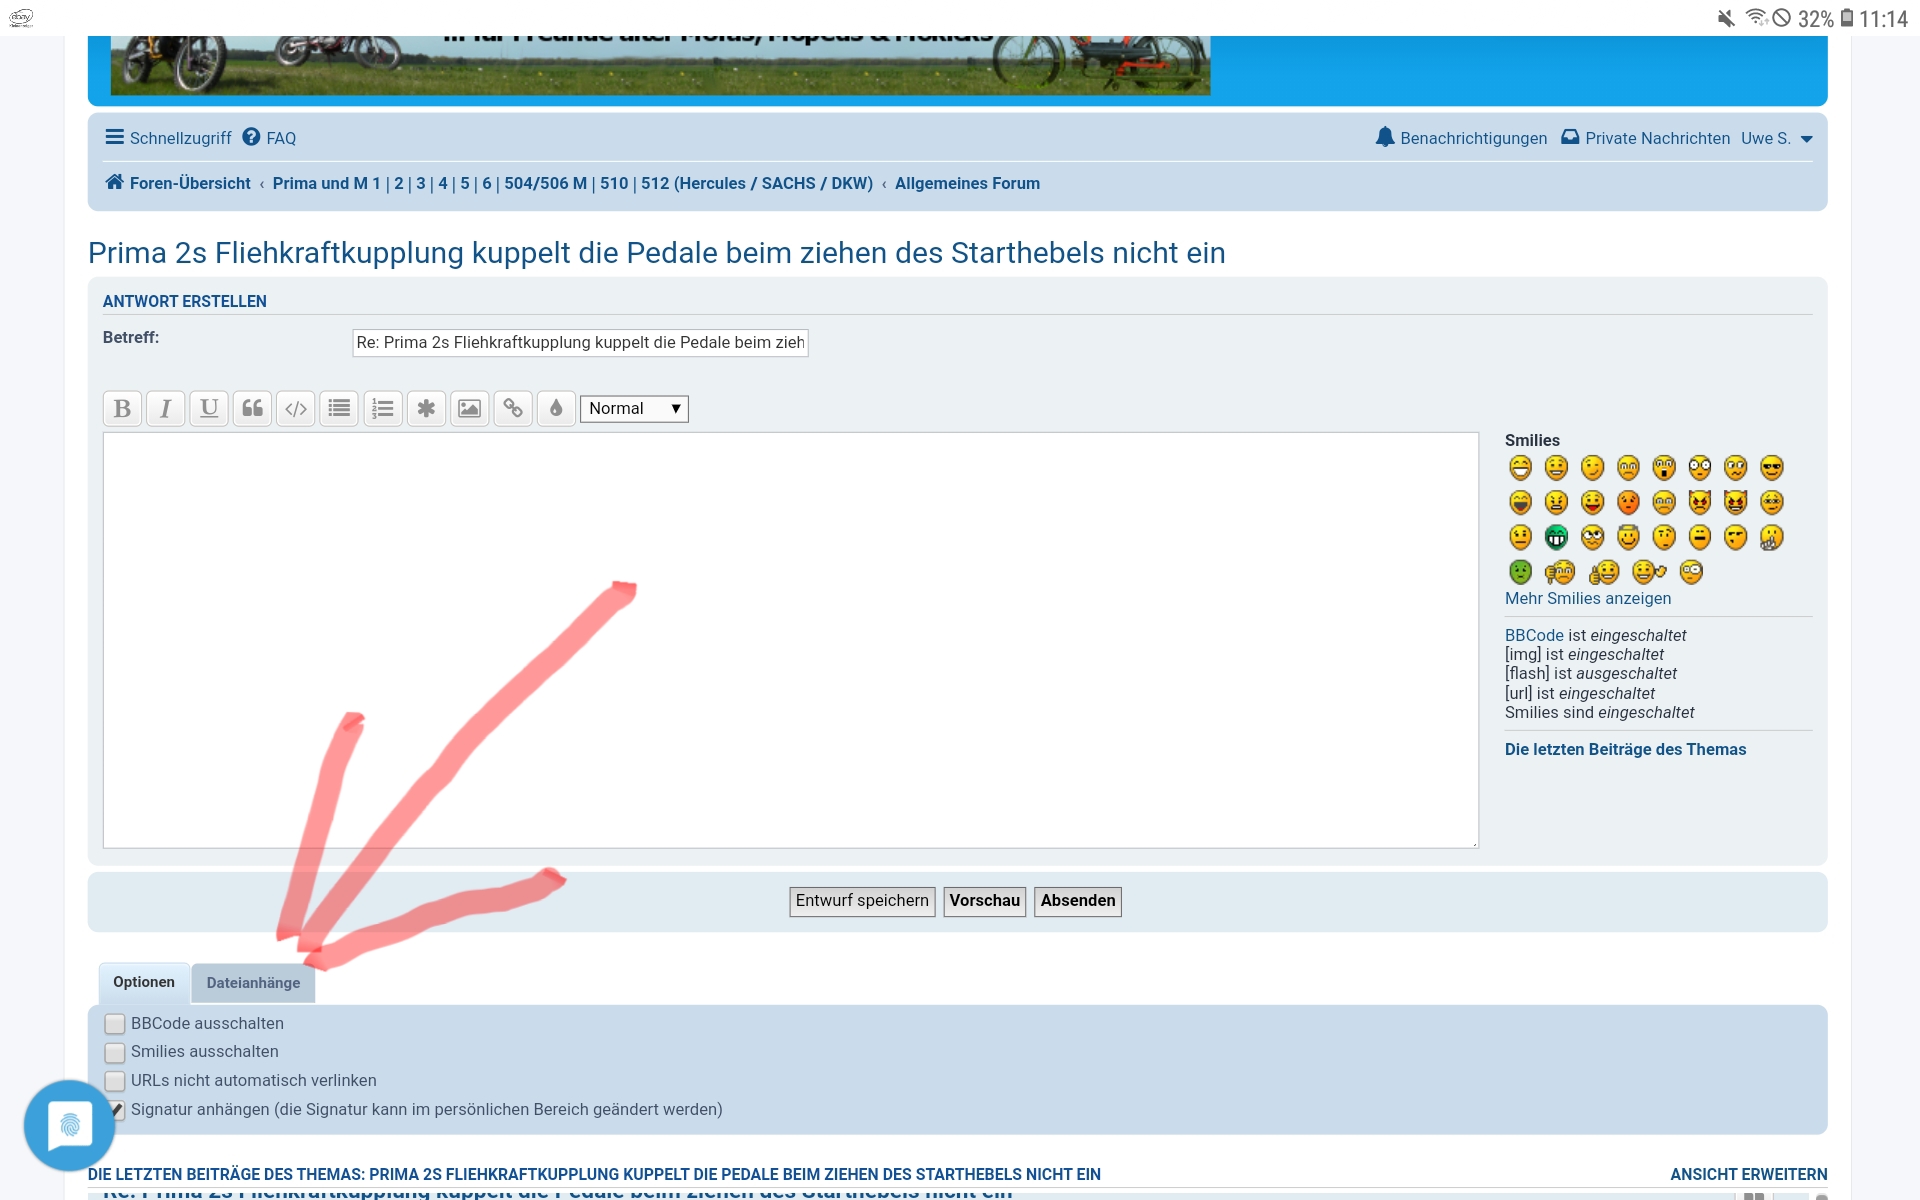Click into the Betreff subject field
This screenshot has height=1200, width=1920.
pos(580,343)
